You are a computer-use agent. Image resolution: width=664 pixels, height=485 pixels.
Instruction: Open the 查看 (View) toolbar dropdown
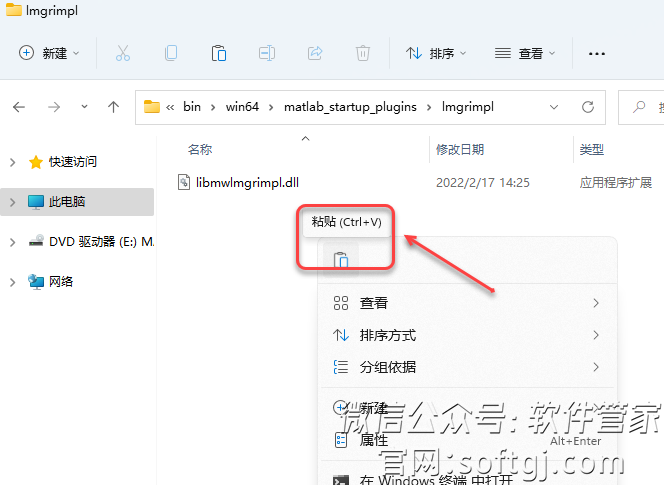point(525,53)
